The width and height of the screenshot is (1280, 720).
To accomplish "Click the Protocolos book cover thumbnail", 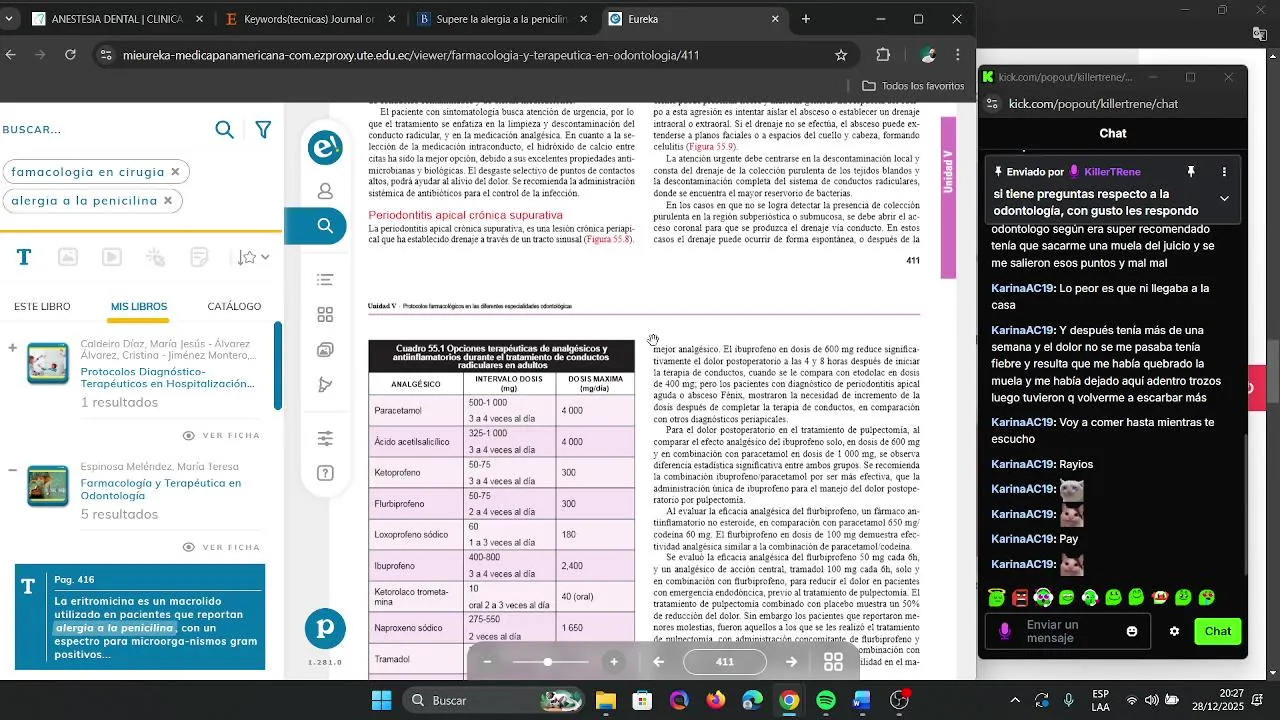I will coord(48,364).
